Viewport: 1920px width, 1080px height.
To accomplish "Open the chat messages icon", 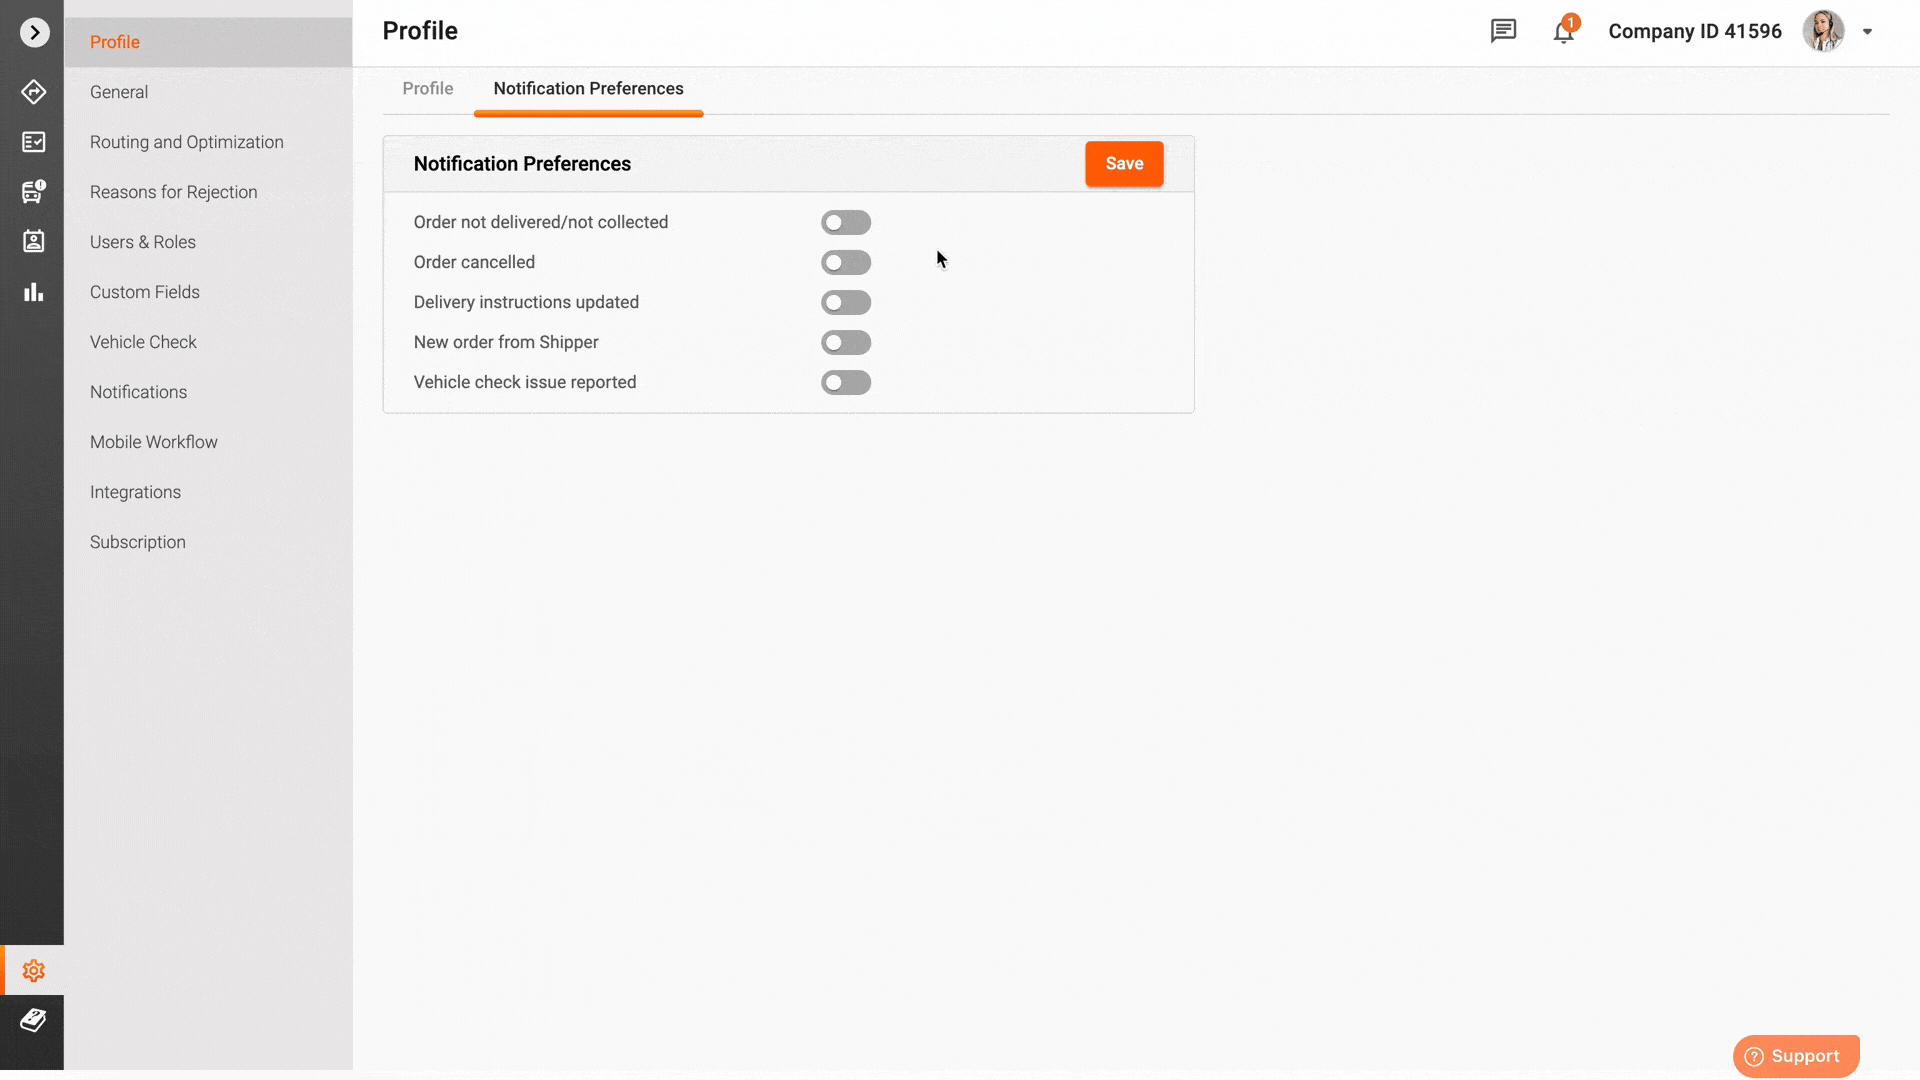I will [x=1503, y=31].
